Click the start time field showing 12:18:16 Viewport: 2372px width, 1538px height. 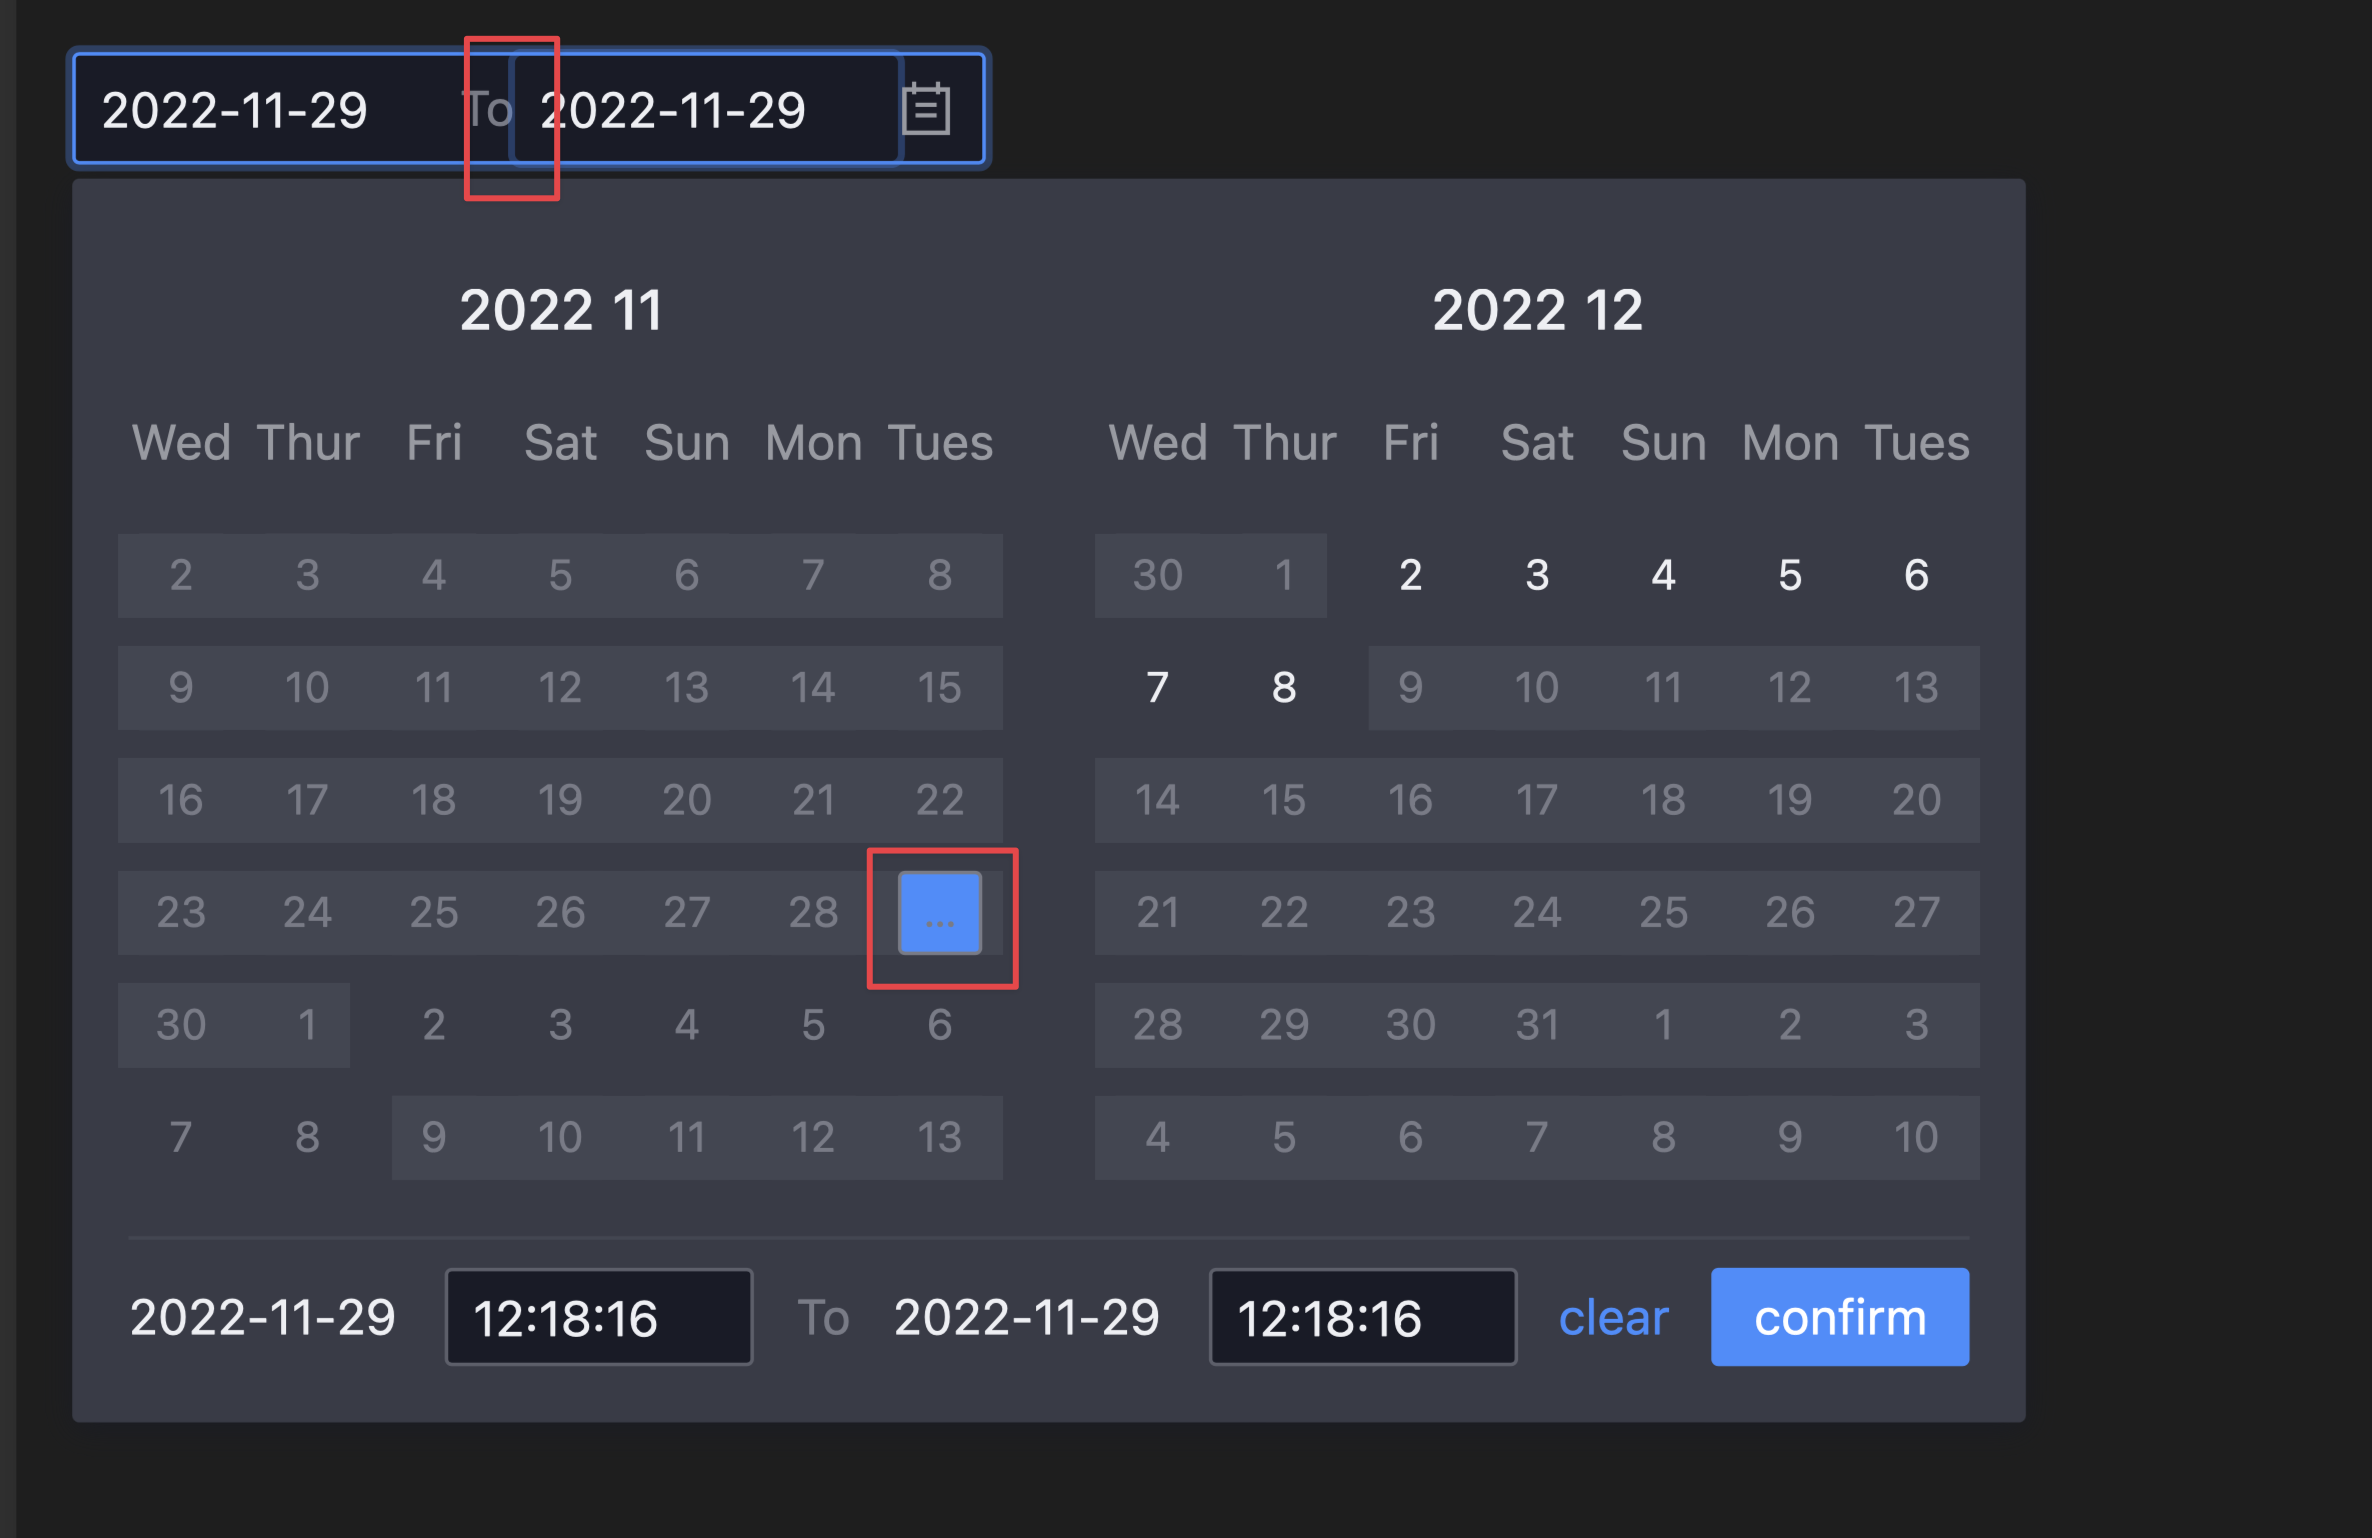point(598,1316)
